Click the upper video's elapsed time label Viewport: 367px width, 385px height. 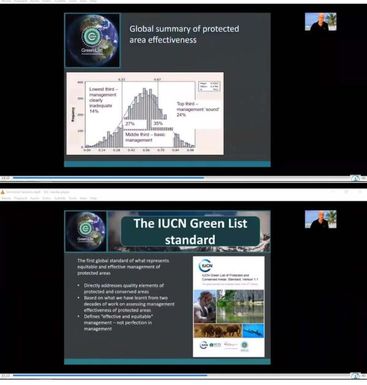click(x=5, y=178)
